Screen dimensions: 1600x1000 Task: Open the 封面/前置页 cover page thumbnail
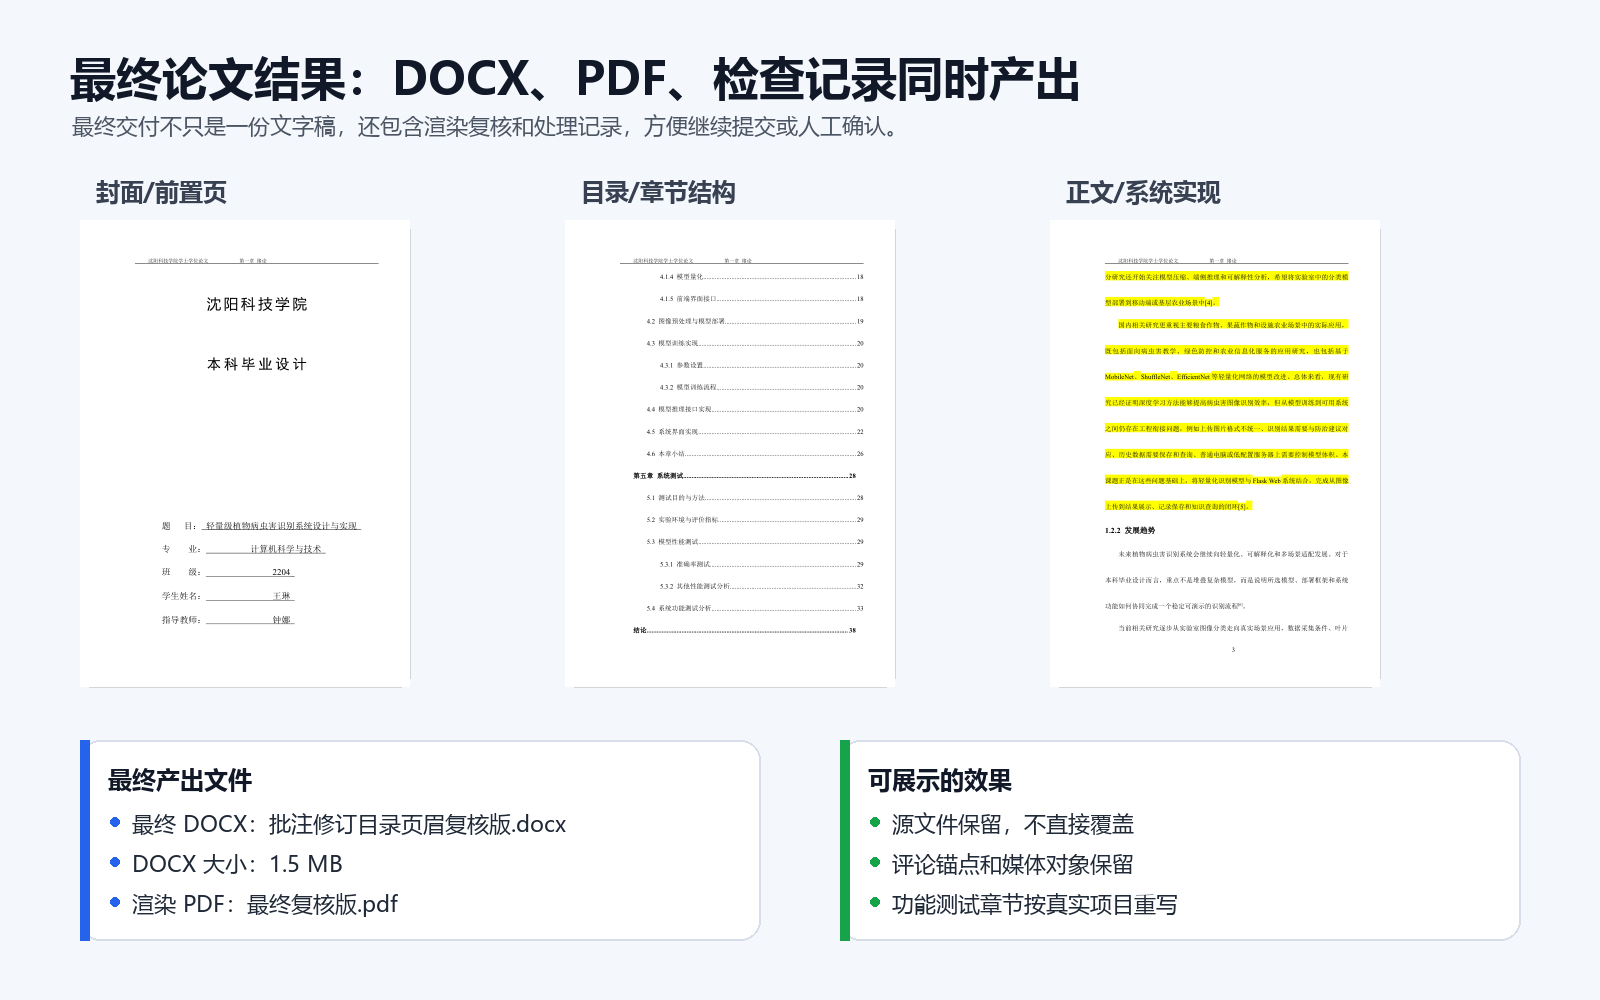pyautogui.click(x=245, y=453)
